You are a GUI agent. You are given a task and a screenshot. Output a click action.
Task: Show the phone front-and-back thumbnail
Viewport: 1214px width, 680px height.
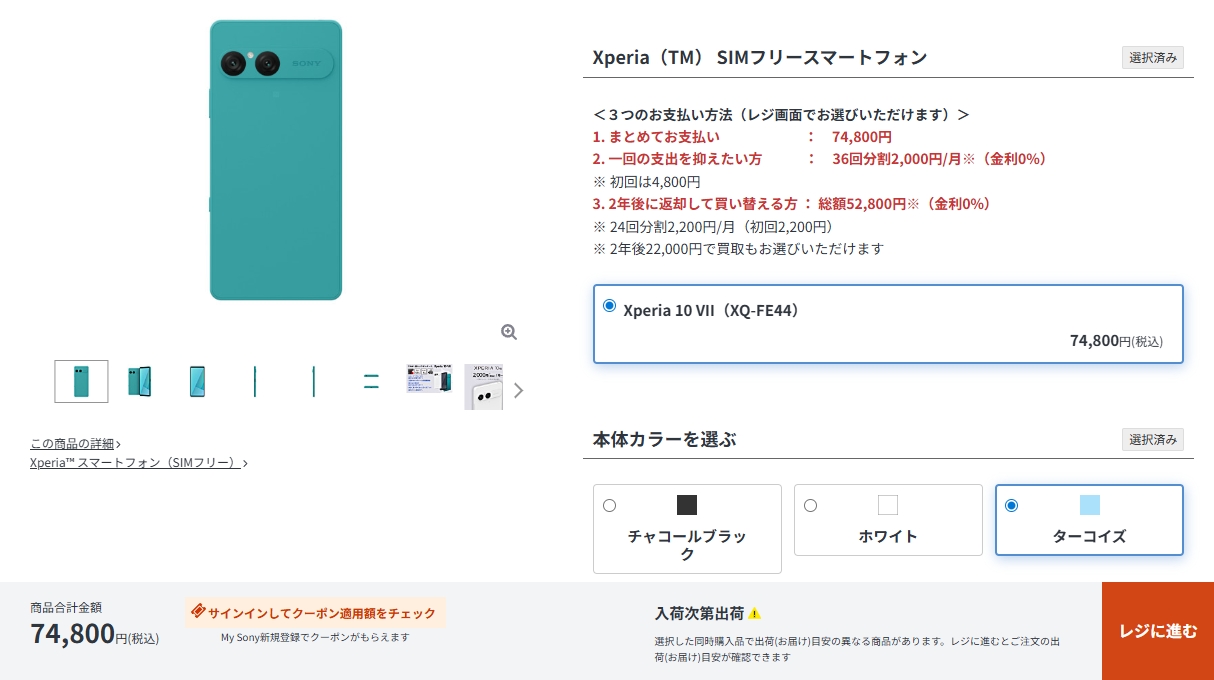pos(139,381)
